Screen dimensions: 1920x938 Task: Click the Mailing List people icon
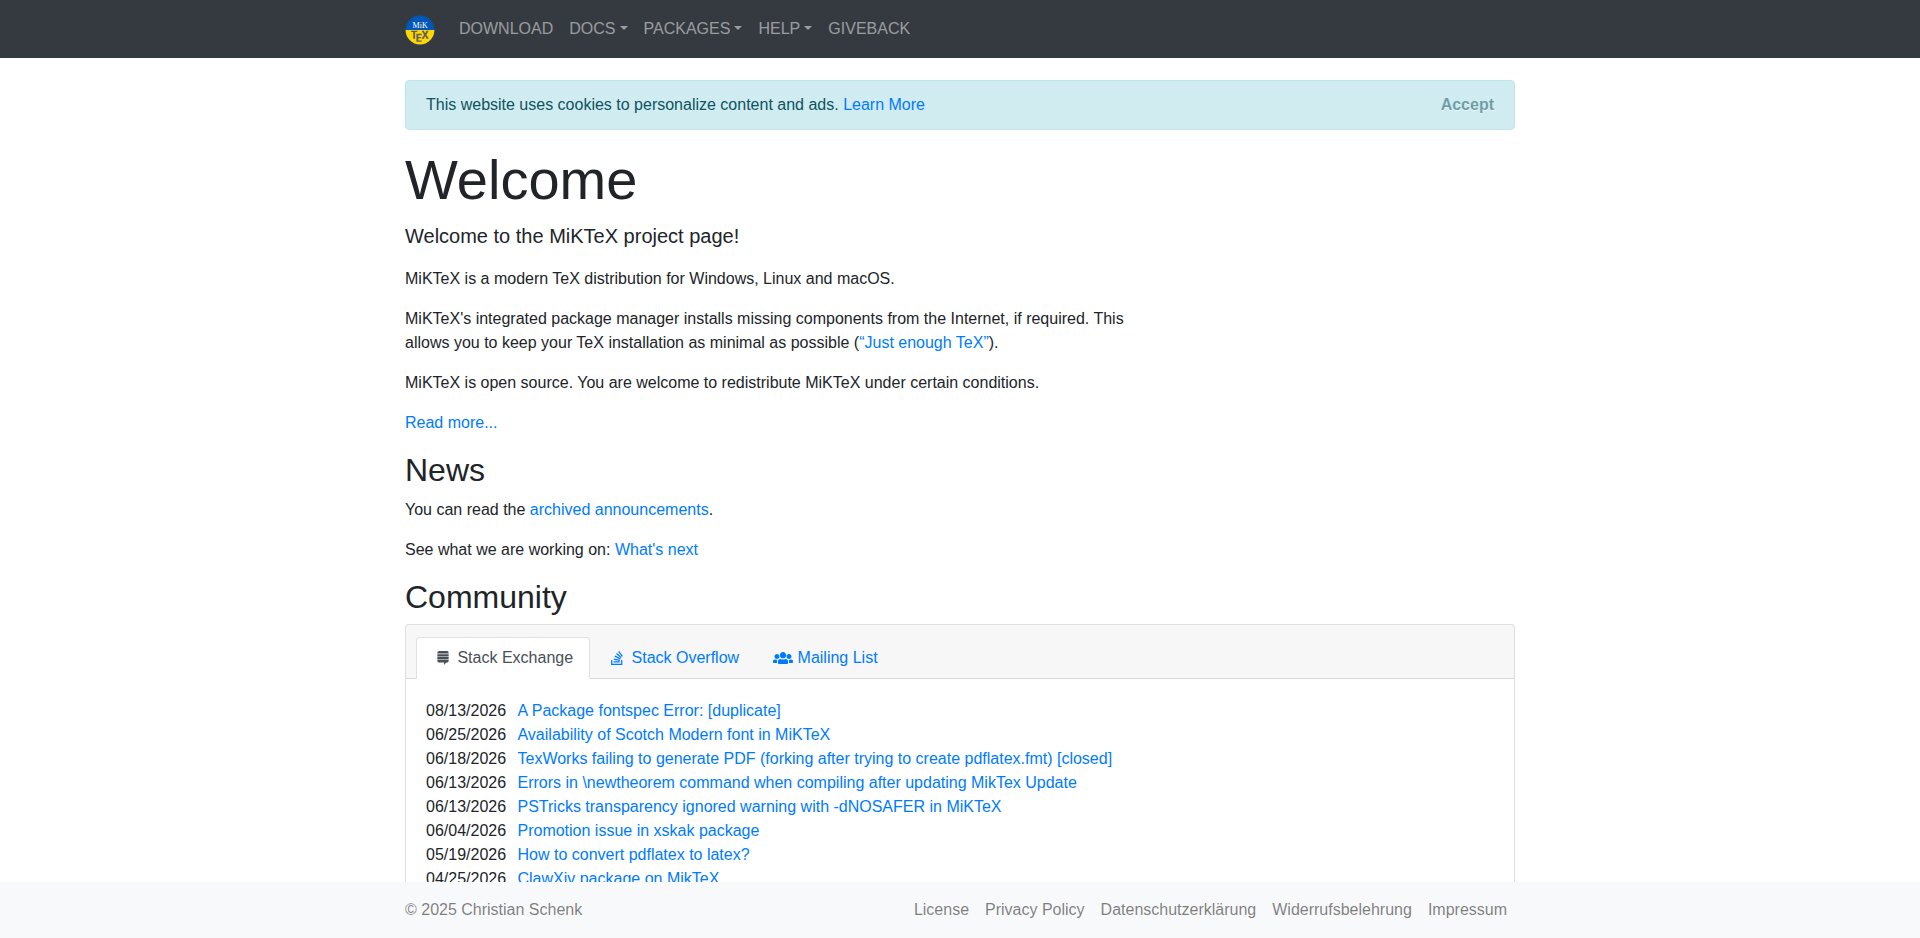[x=783, y=658]
